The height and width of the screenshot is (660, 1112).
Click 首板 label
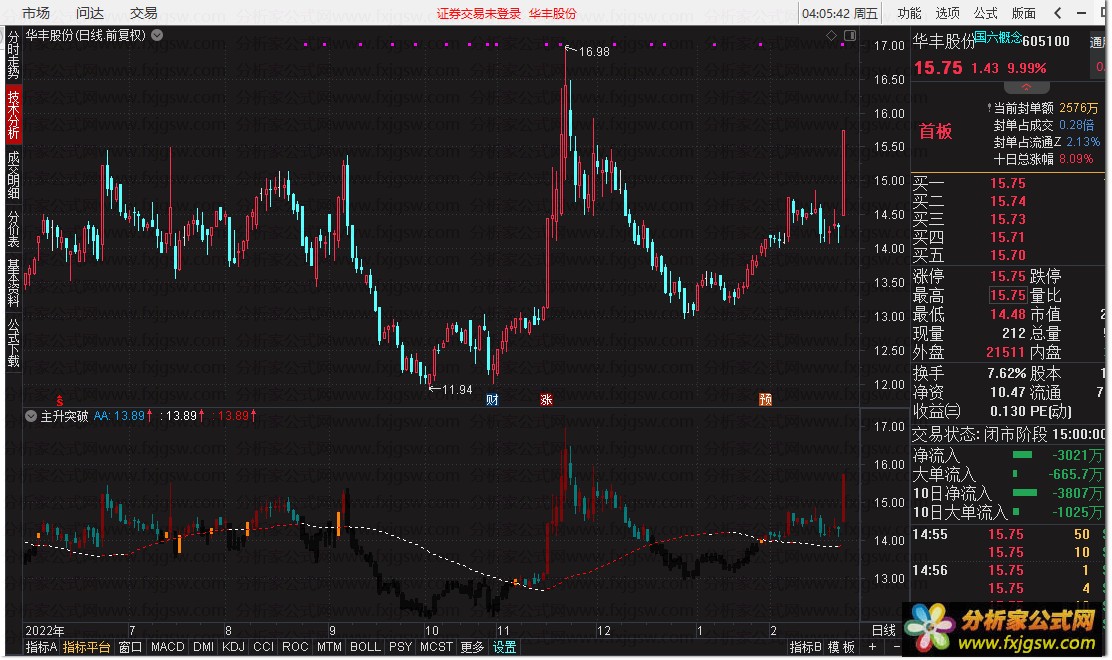(935, 131)
